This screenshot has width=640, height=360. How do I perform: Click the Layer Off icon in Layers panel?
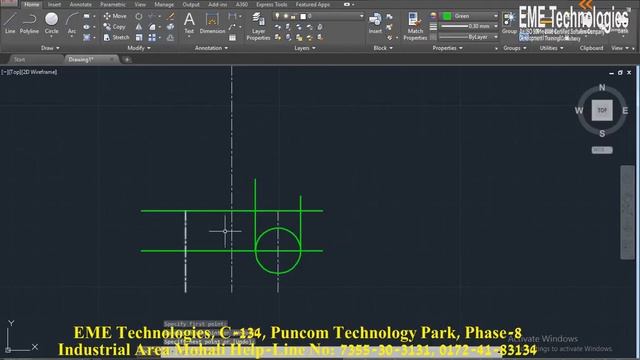click(x=278, y=27)
